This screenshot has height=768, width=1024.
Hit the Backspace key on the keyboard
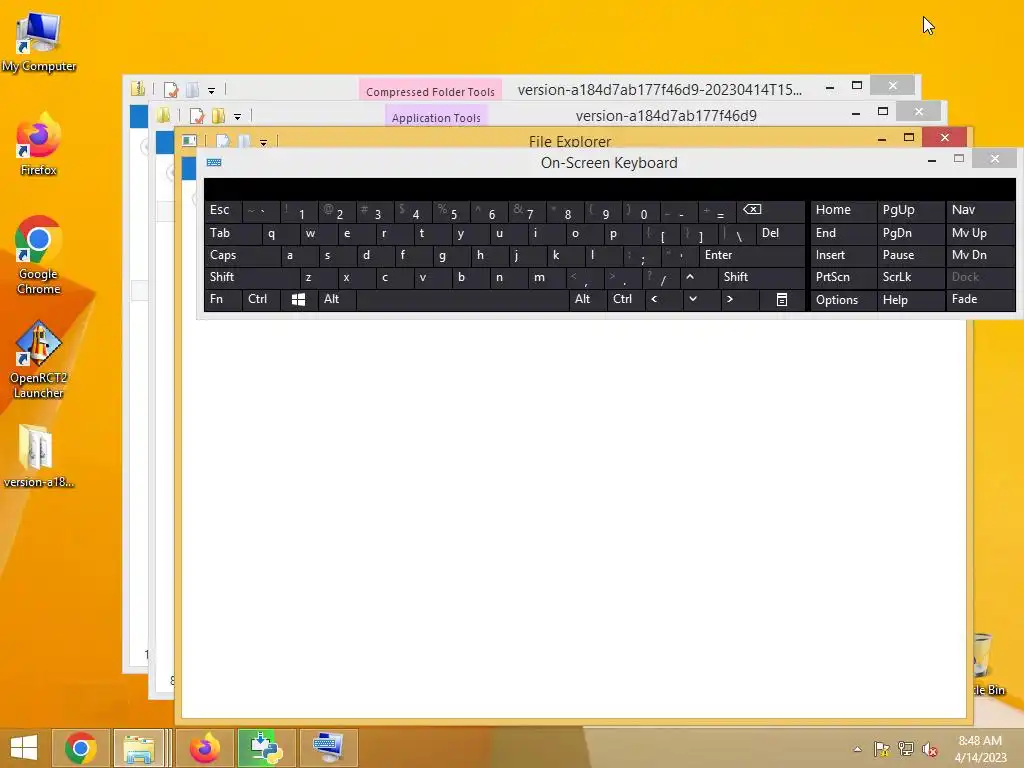771,211
